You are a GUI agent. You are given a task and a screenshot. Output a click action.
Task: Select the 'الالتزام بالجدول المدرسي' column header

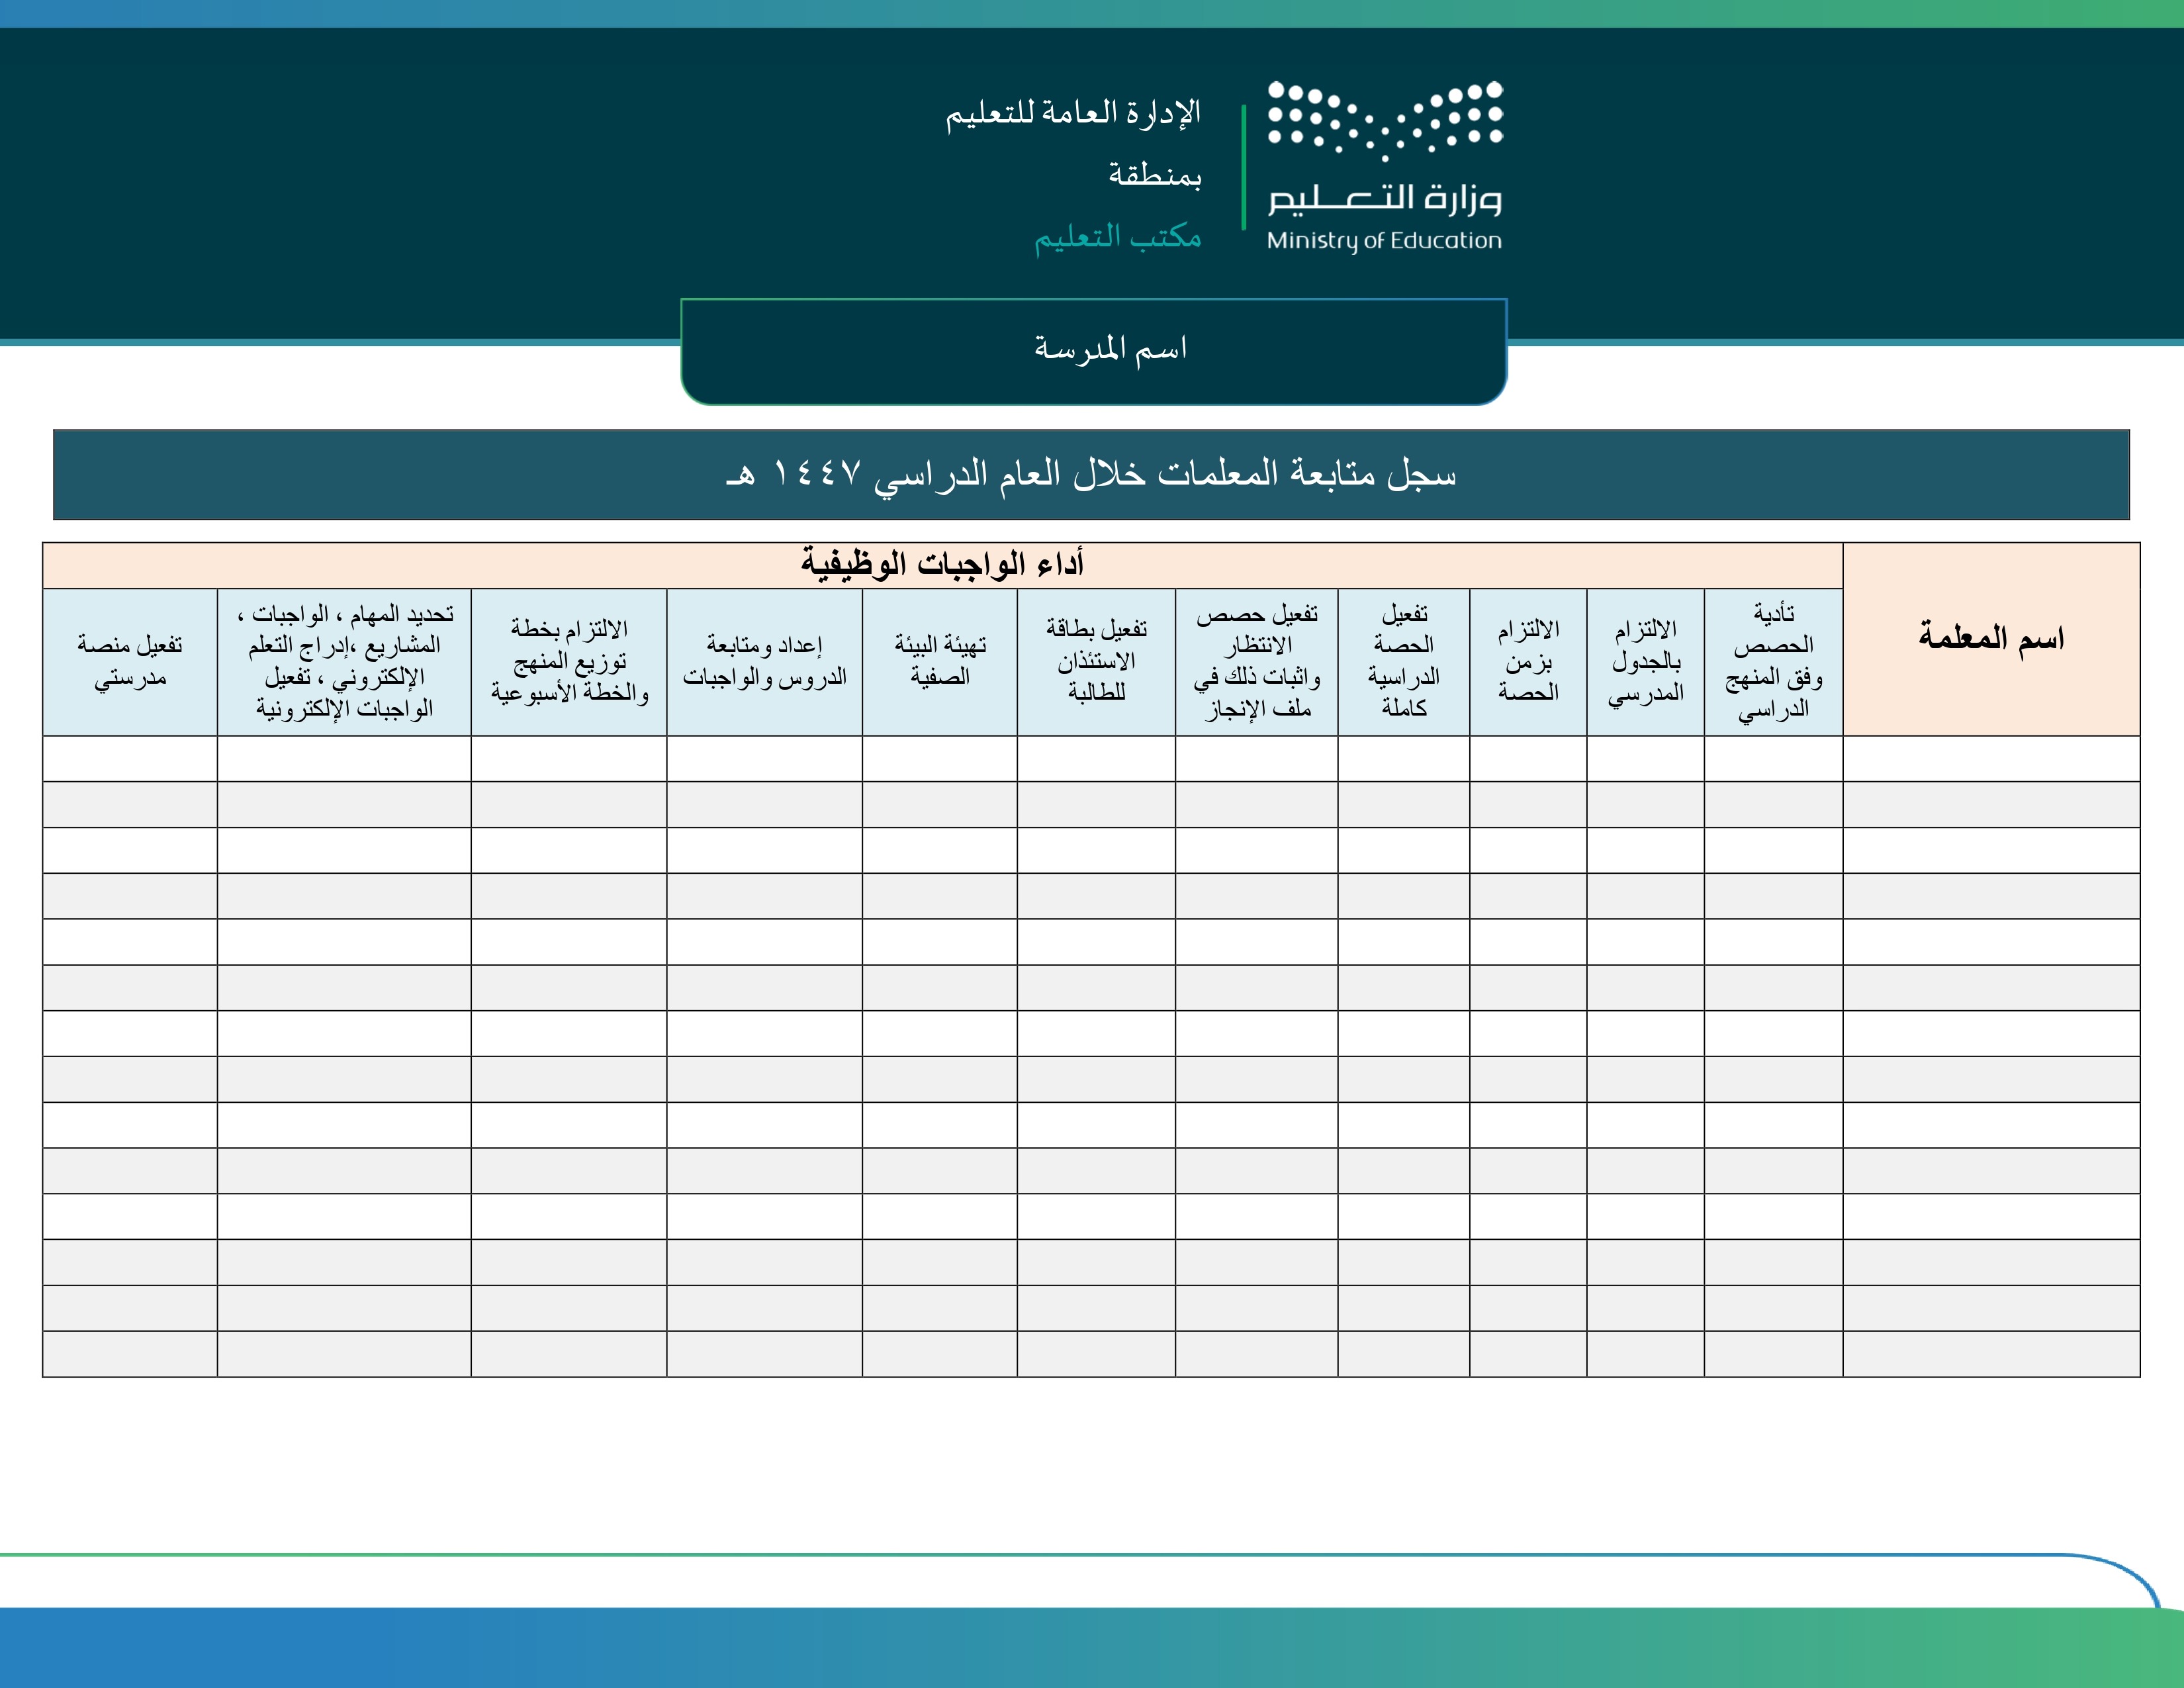(1645, 662)
